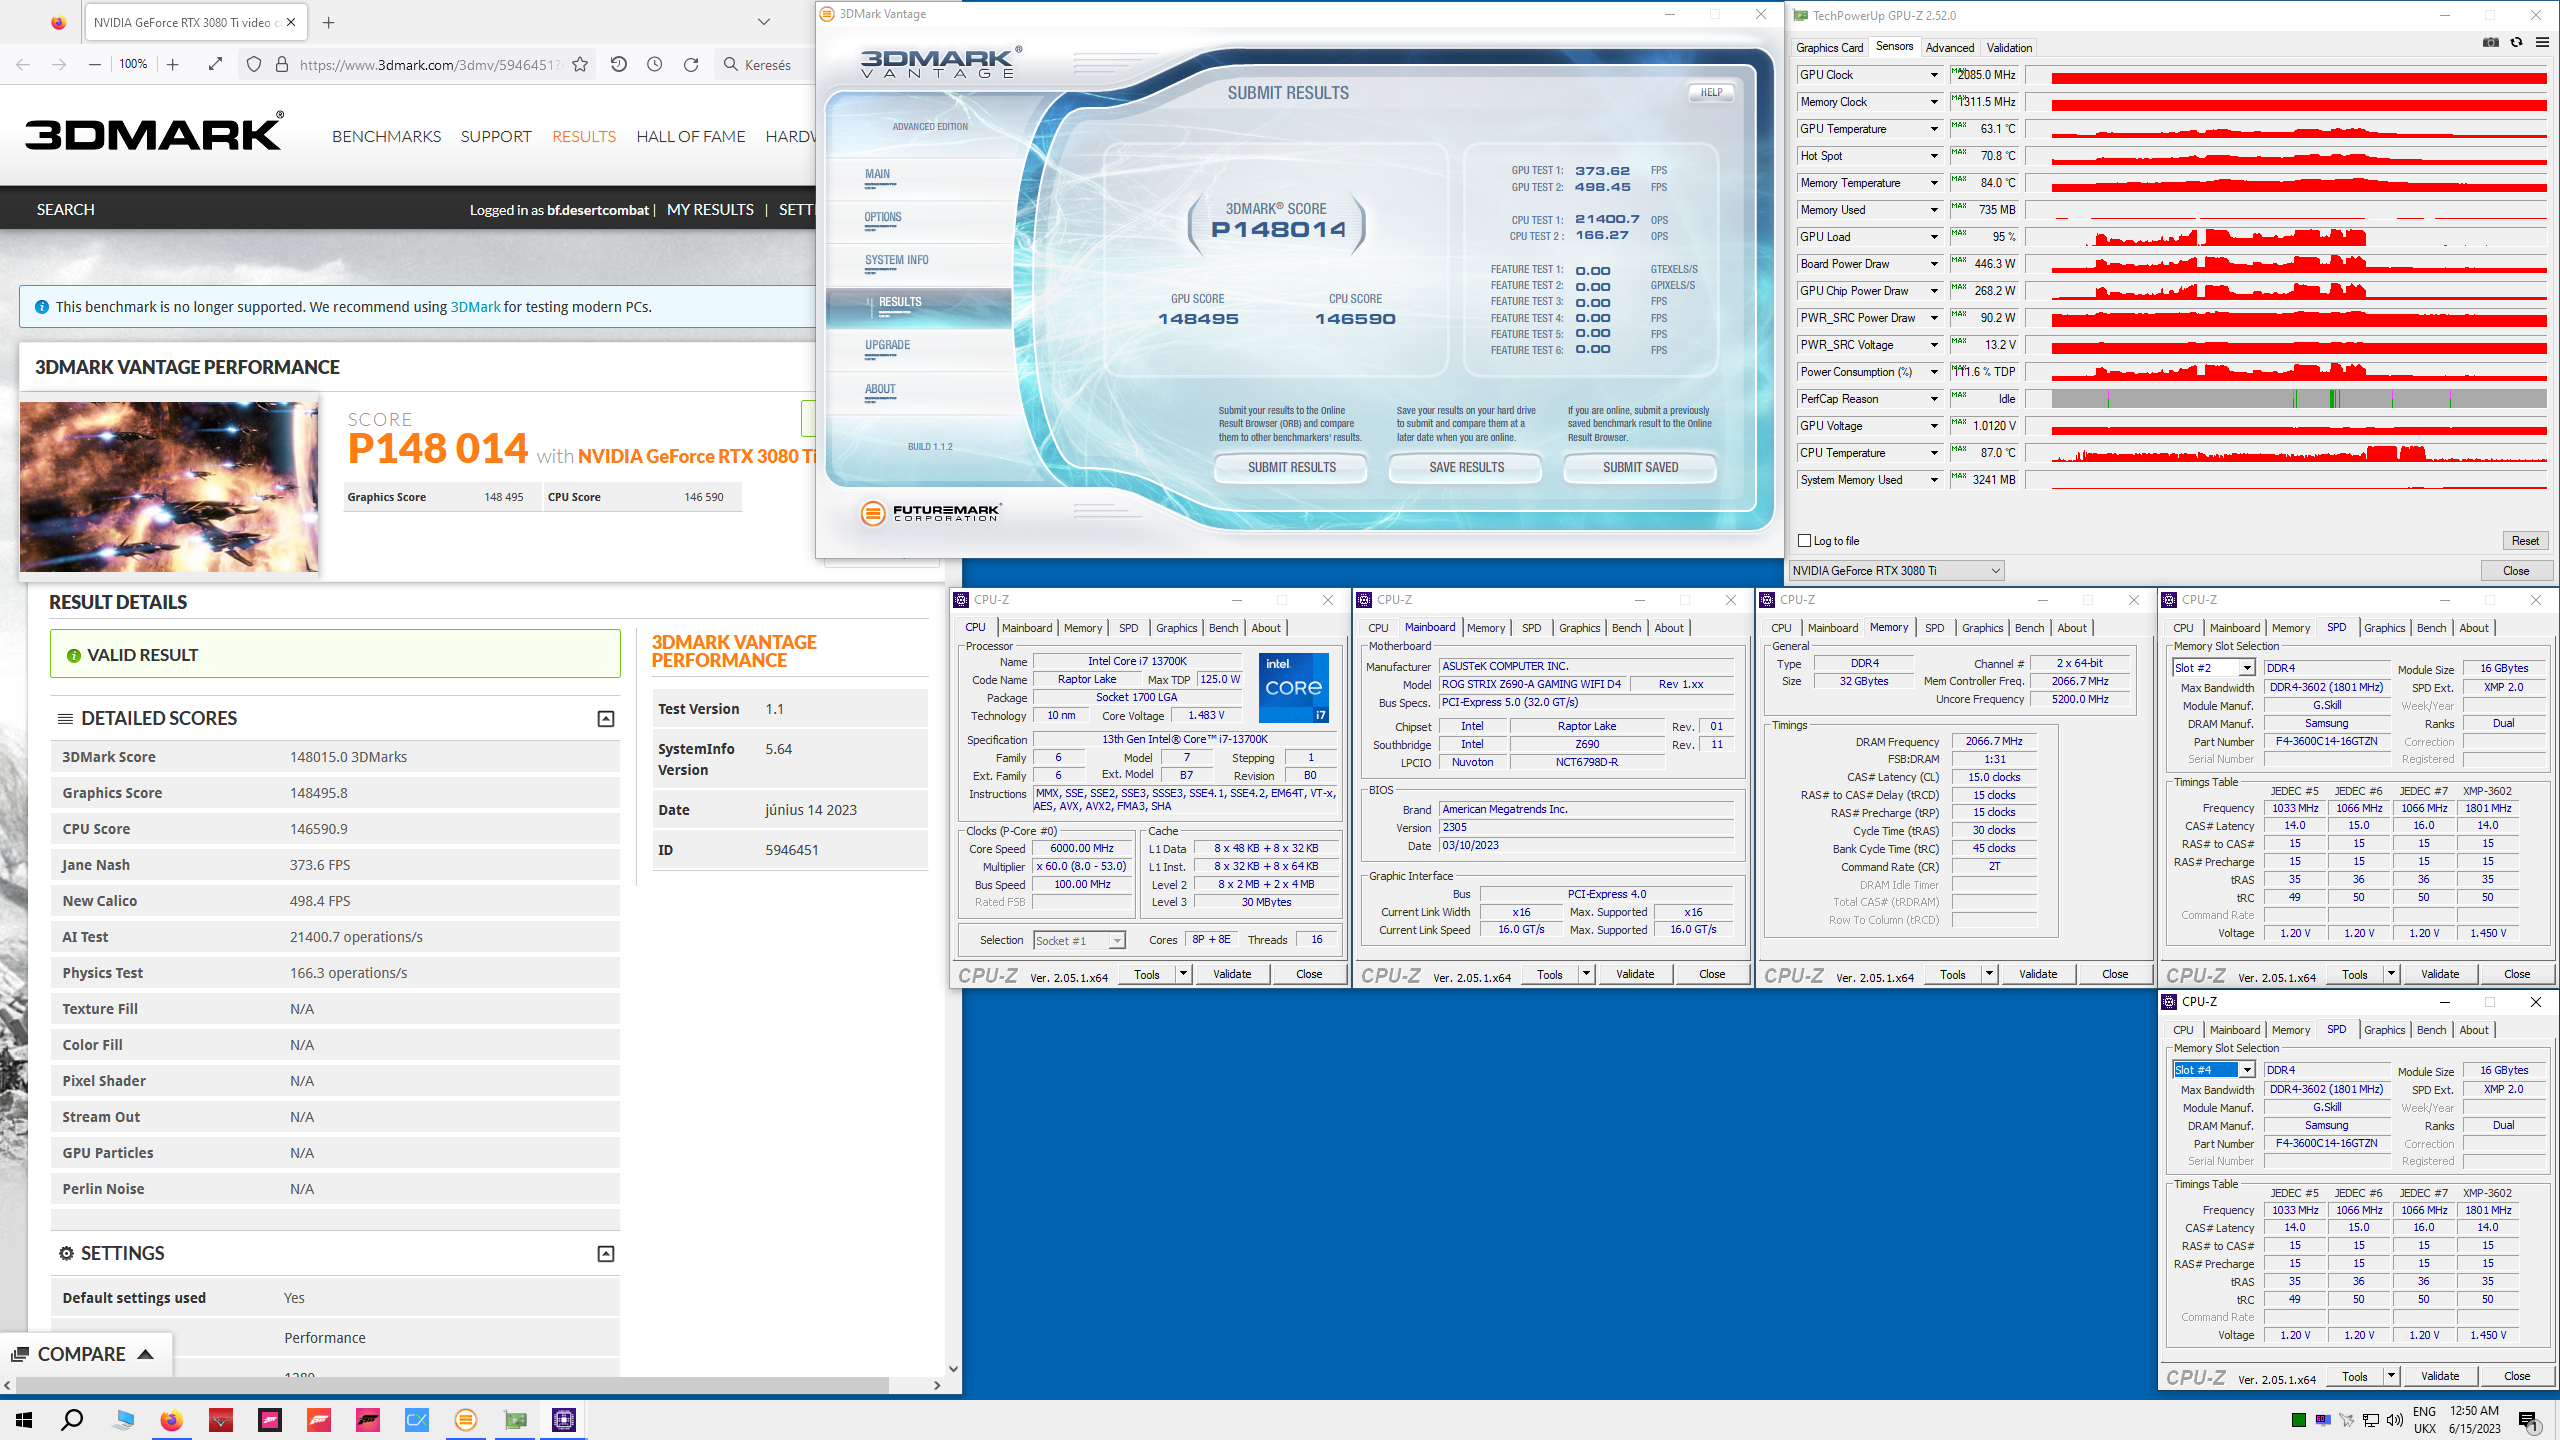Image resolution: width=2560 pixels, height=1440 pixels.
Task: Click the Firefox URL address field
Action: pyautogui.click(x=430, y=64)
